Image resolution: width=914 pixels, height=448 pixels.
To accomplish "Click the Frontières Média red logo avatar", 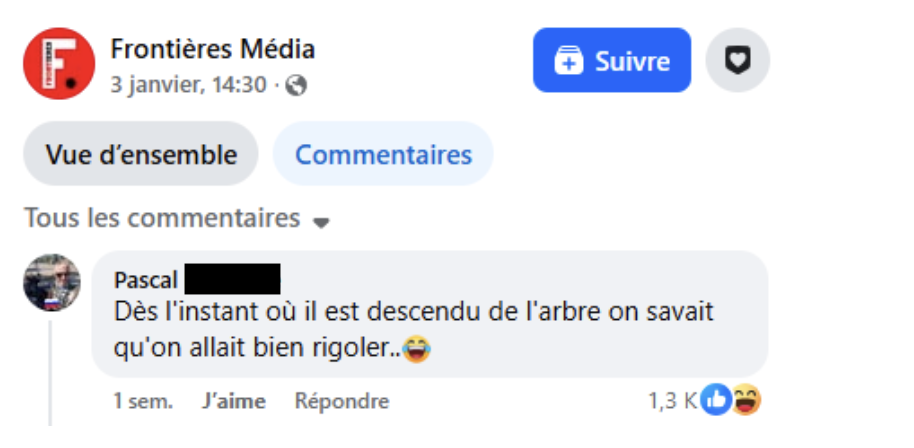I will 59,63.
